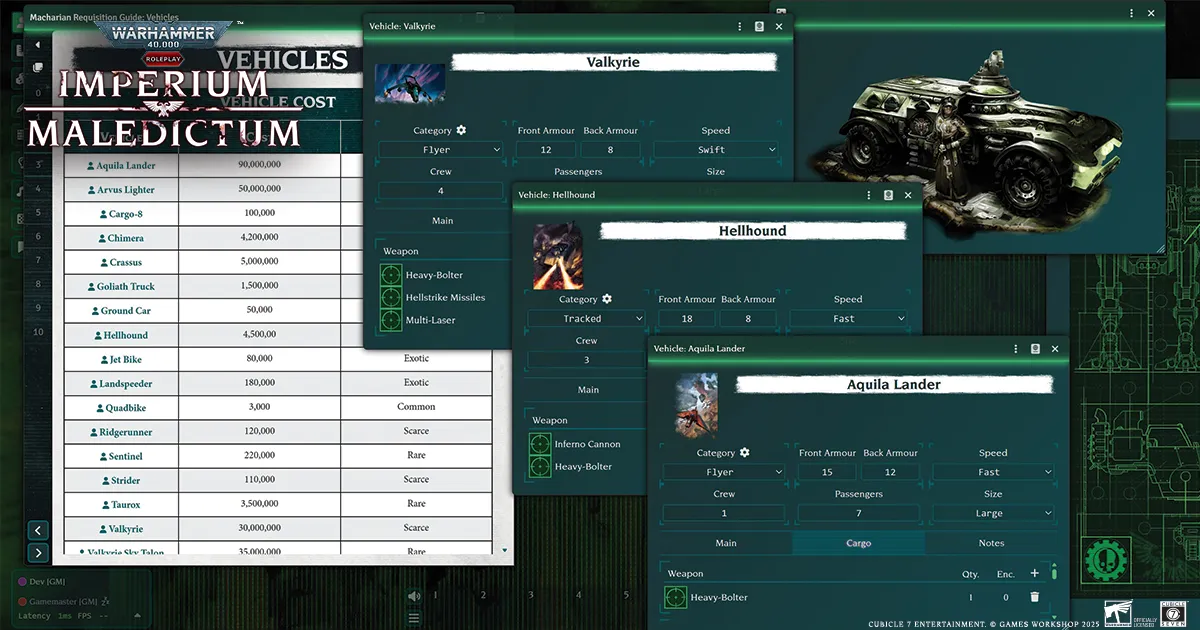Click Valkyrie Front Armour field showing 12

click(545, 150)
